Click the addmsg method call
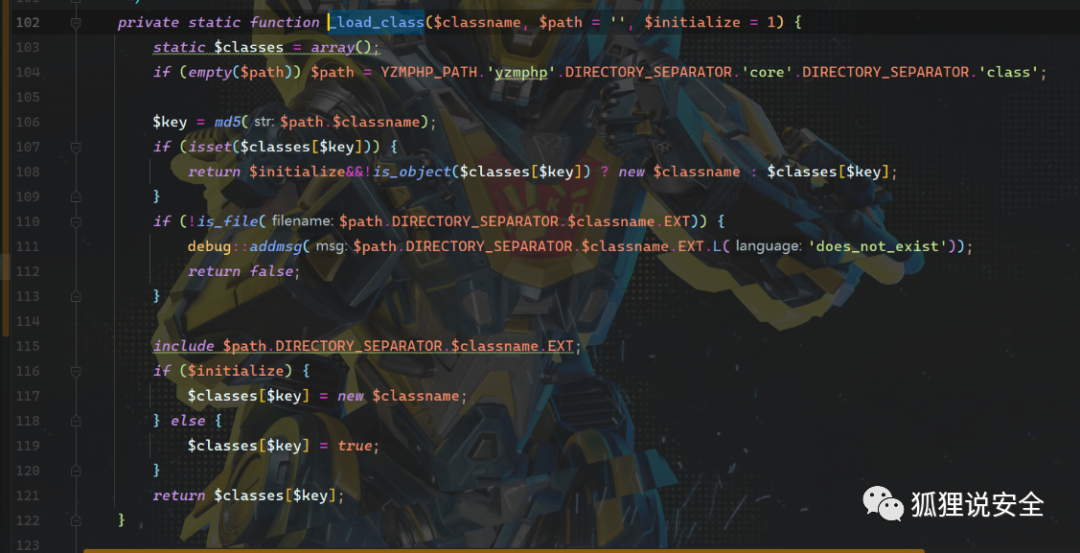This screenshot has height=553, width=1080. click(276, 246)
